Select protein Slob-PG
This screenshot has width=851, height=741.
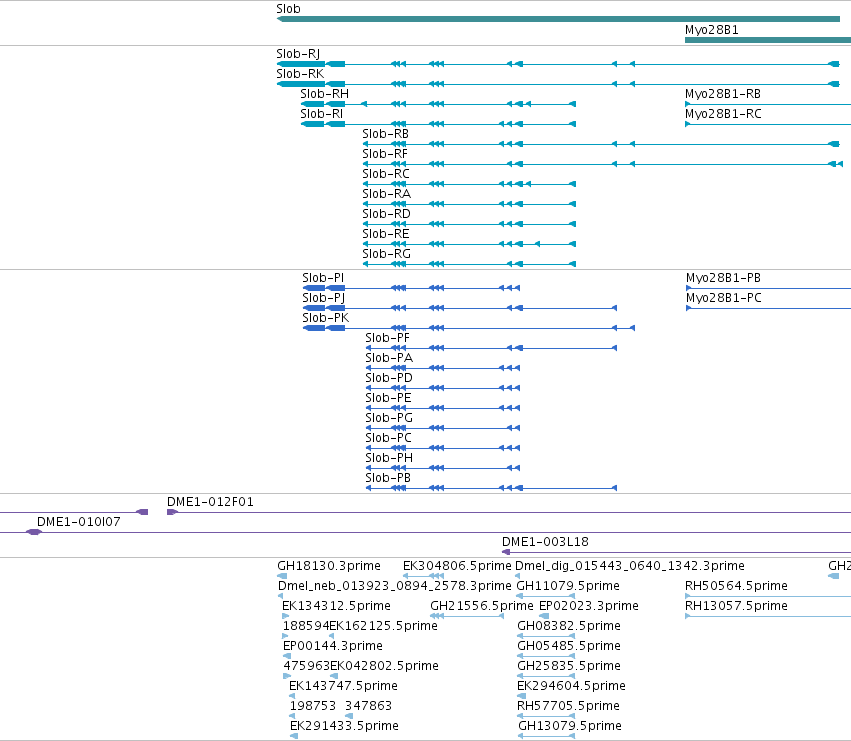(x=389, y=418)
